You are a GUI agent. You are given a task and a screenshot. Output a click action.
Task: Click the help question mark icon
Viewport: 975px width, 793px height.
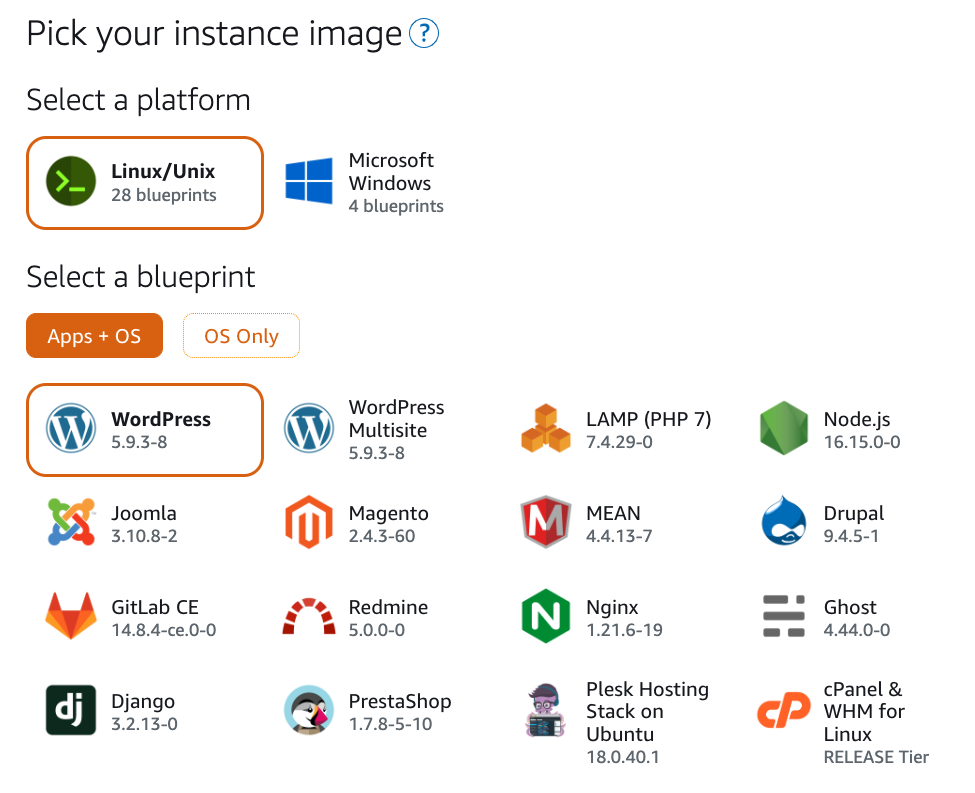(424, 35)
